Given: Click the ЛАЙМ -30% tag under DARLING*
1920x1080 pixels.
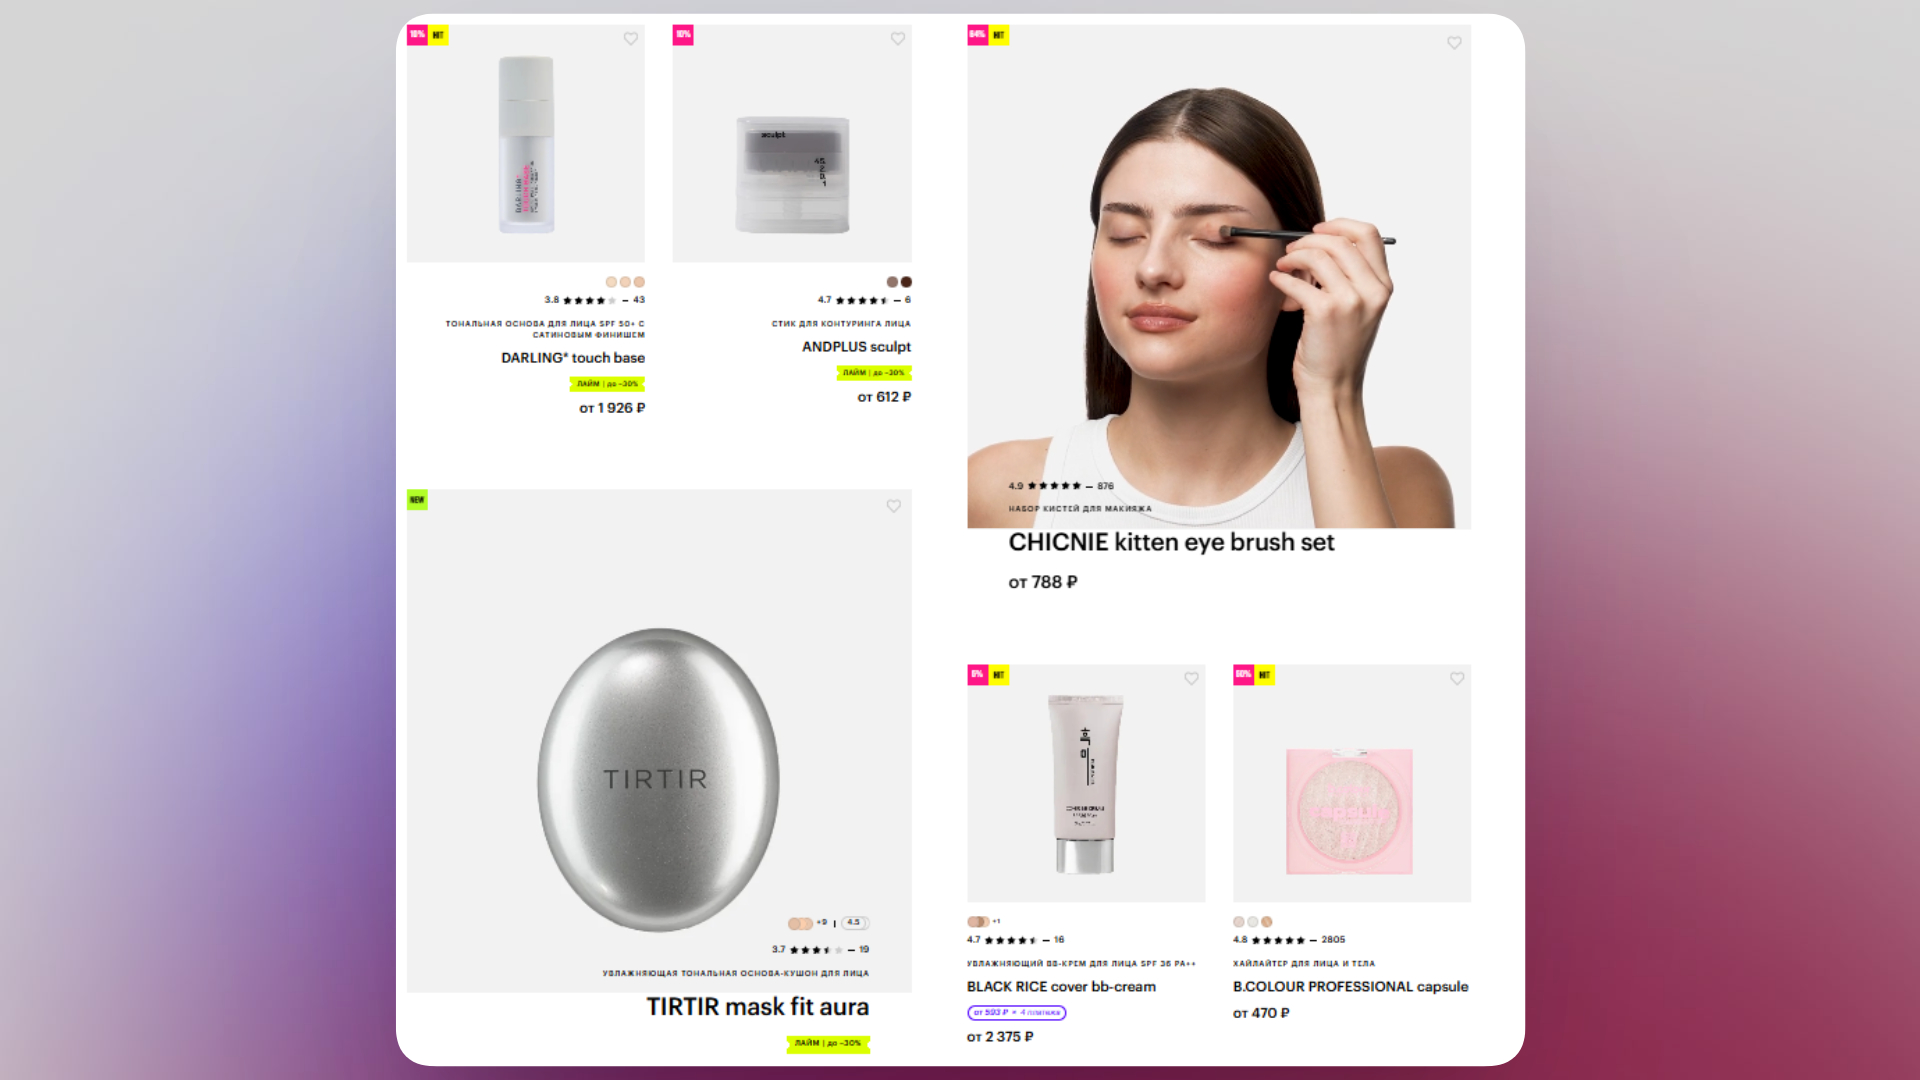Looking at the screenshot, I should 607,384.
